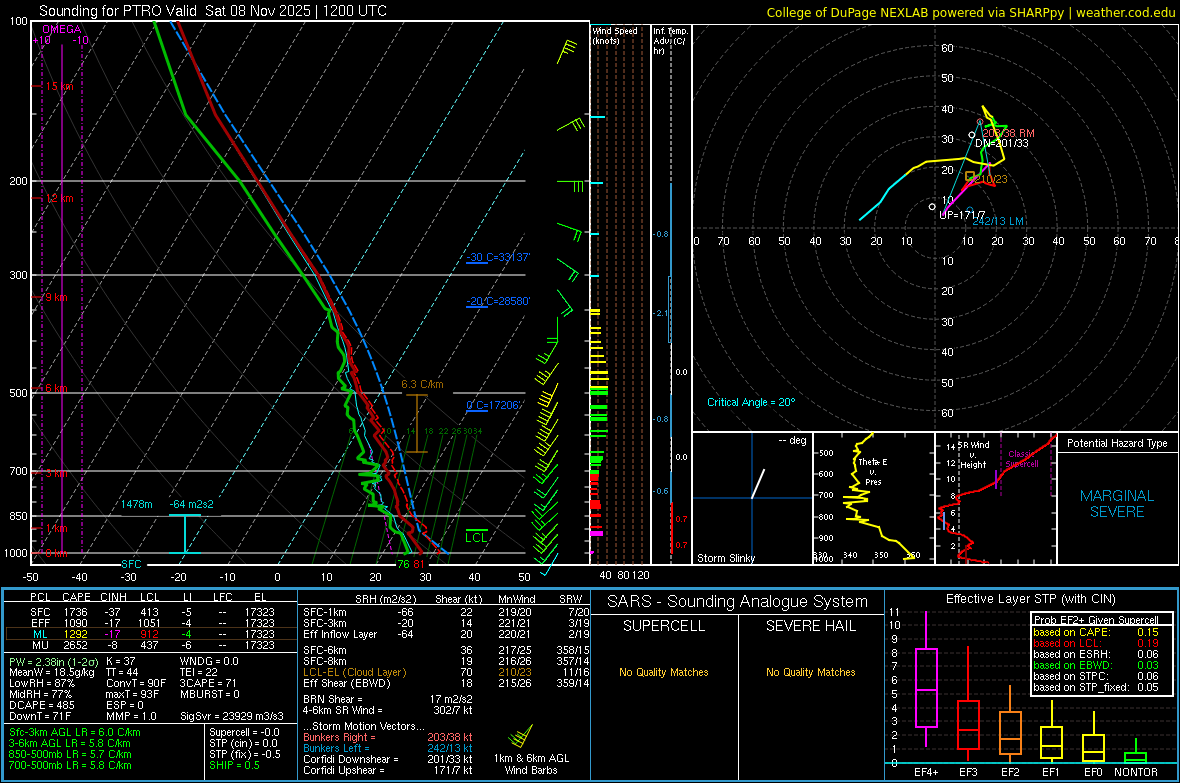Click the orange '210/23' hodograph label
The width and height of the screenshot is (1180, 783).
click(992, 179)
